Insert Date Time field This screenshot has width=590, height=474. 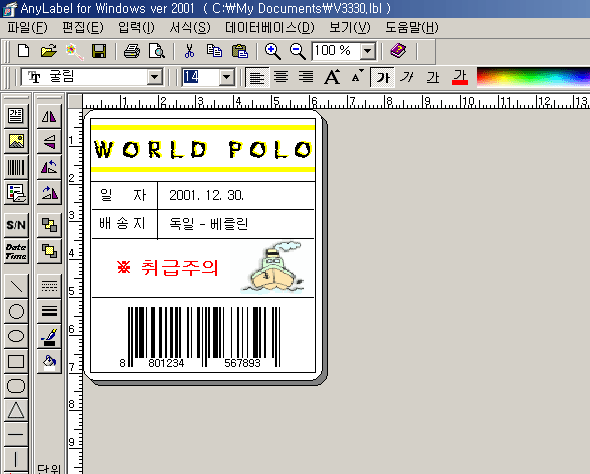[16, 251]
